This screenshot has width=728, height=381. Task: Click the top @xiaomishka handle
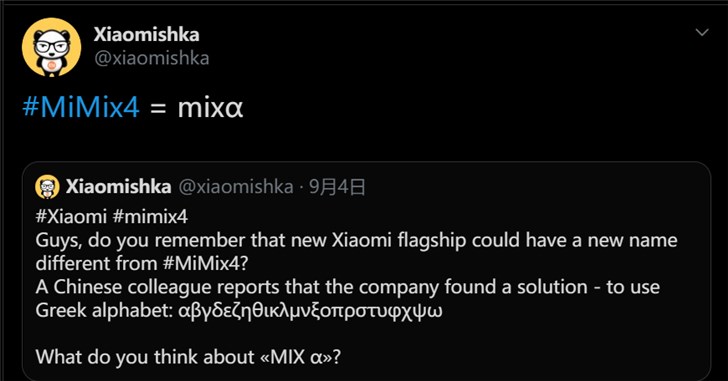pyautogui.click(x=151, y=58)
